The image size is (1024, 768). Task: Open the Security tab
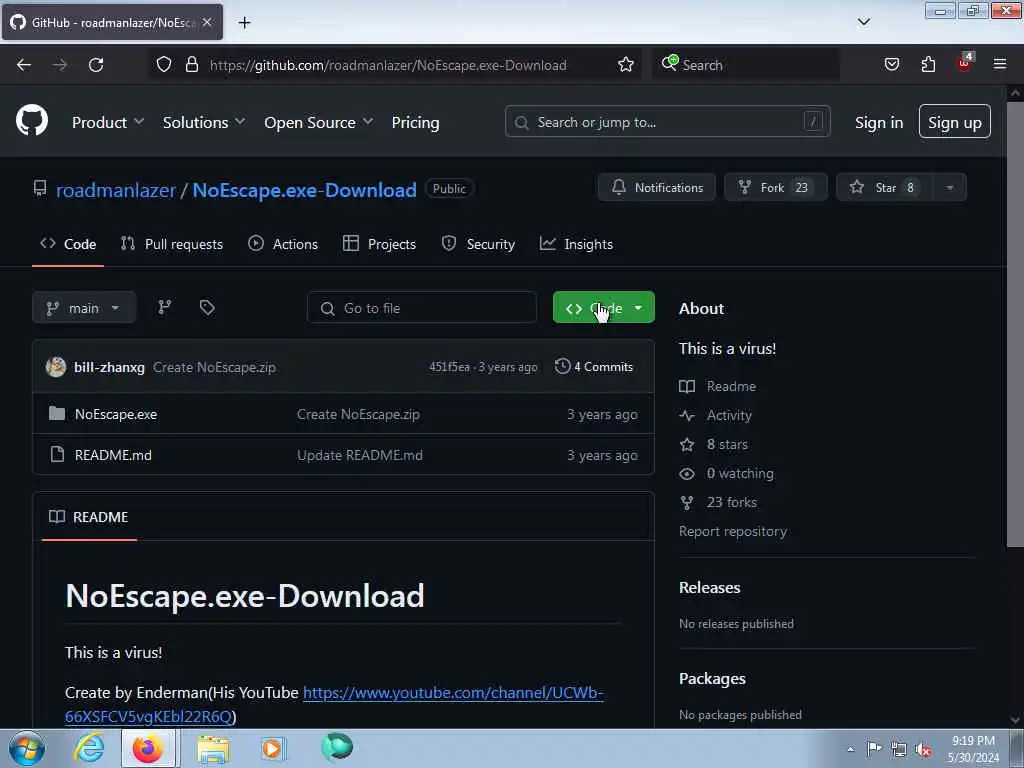(478, 244)
